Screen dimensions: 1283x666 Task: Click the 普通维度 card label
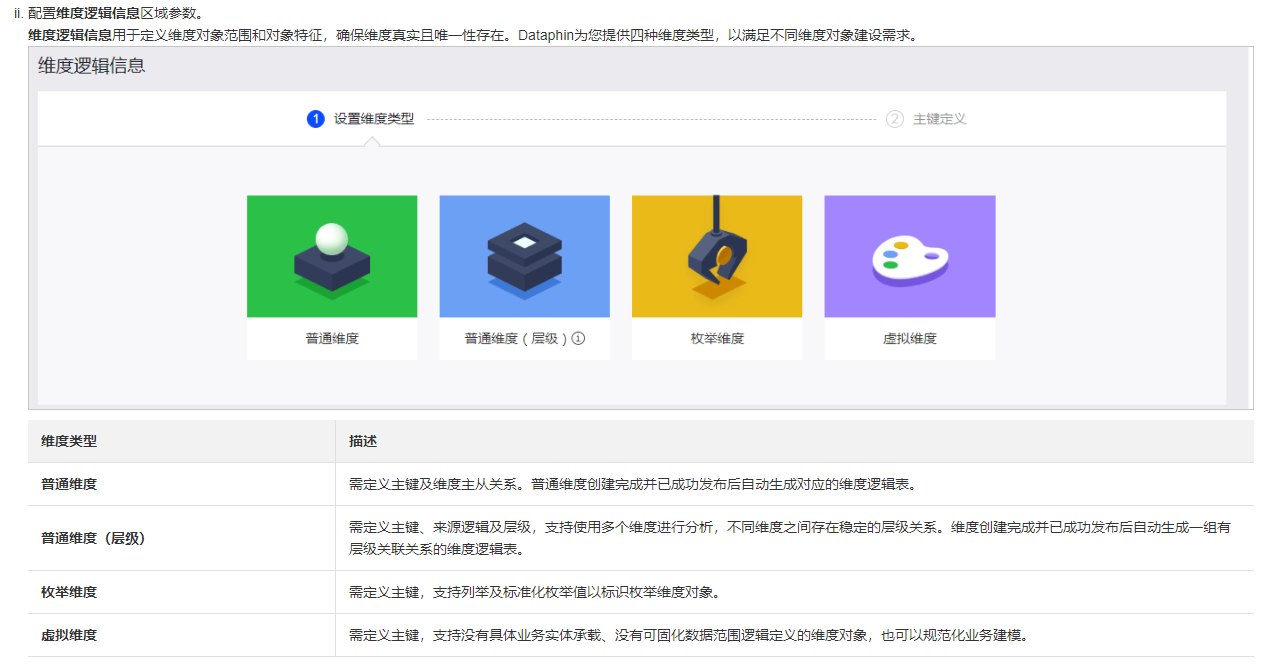tap(332, 339)
